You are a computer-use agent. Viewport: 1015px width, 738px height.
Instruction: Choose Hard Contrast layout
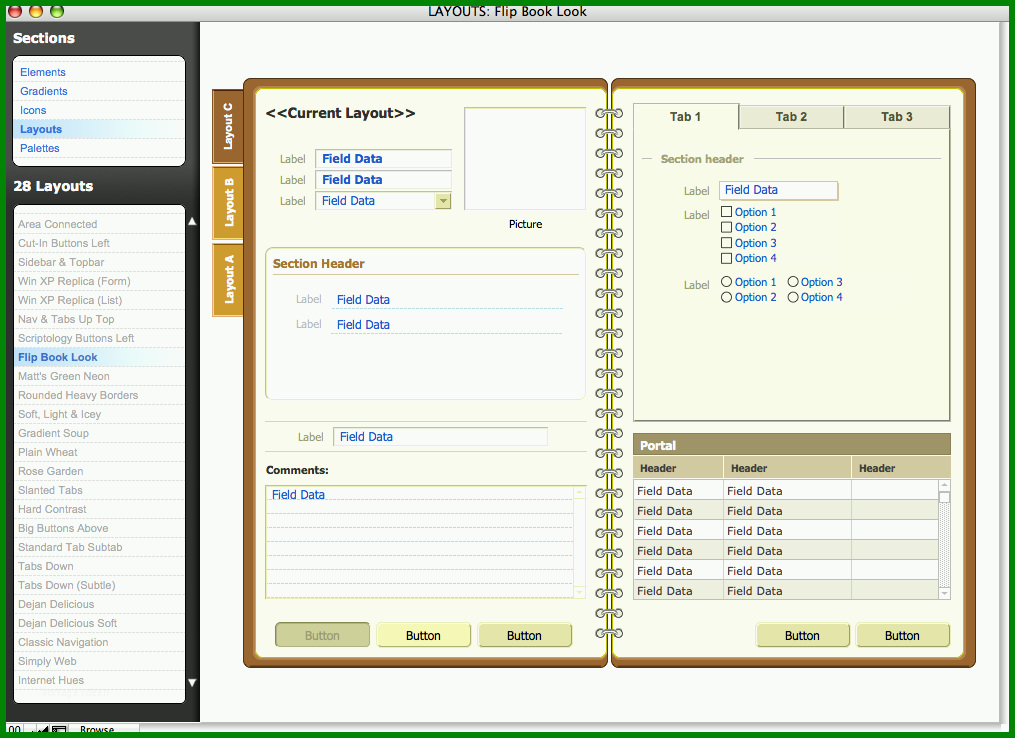click(x=99, y=509)
